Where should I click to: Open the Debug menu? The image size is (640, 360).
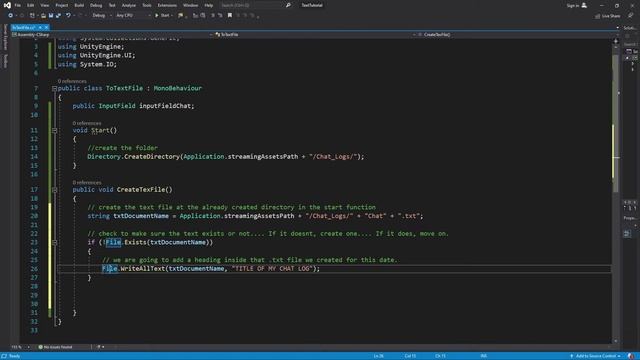click(96, 5)
